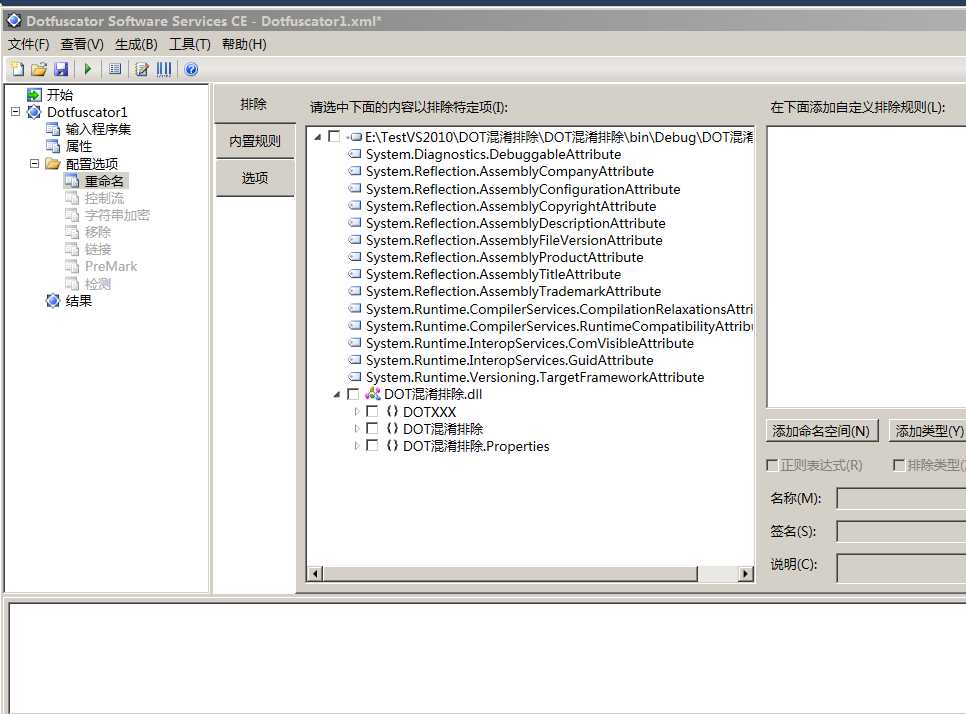The height and width of the screenshot is (714, 966).
Task: Open the 文件(F) menu
Action: pos(28,44)
